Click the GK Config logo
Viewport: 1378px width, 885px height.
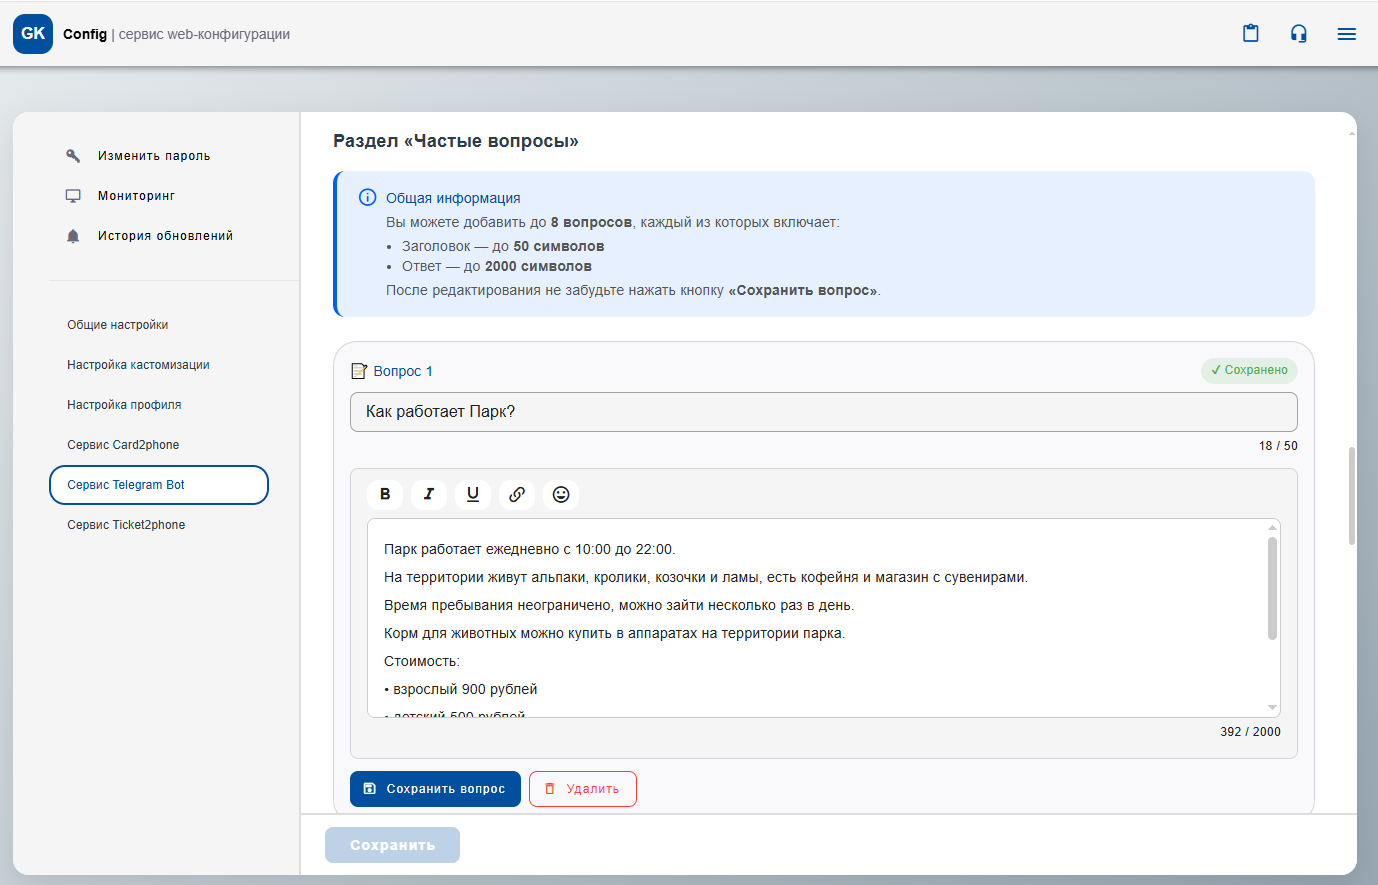point(33,34)
